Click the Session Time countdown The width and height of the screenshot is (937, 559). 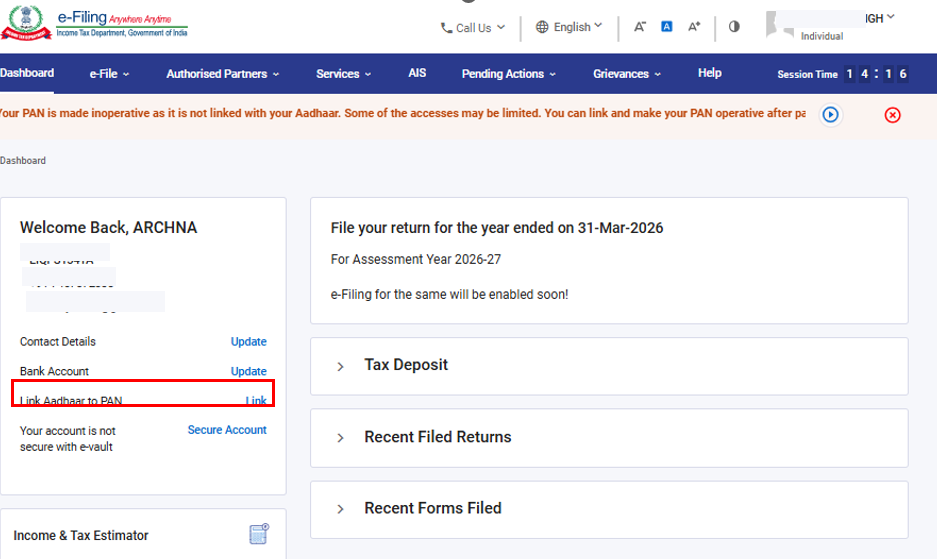coord(843,74)
